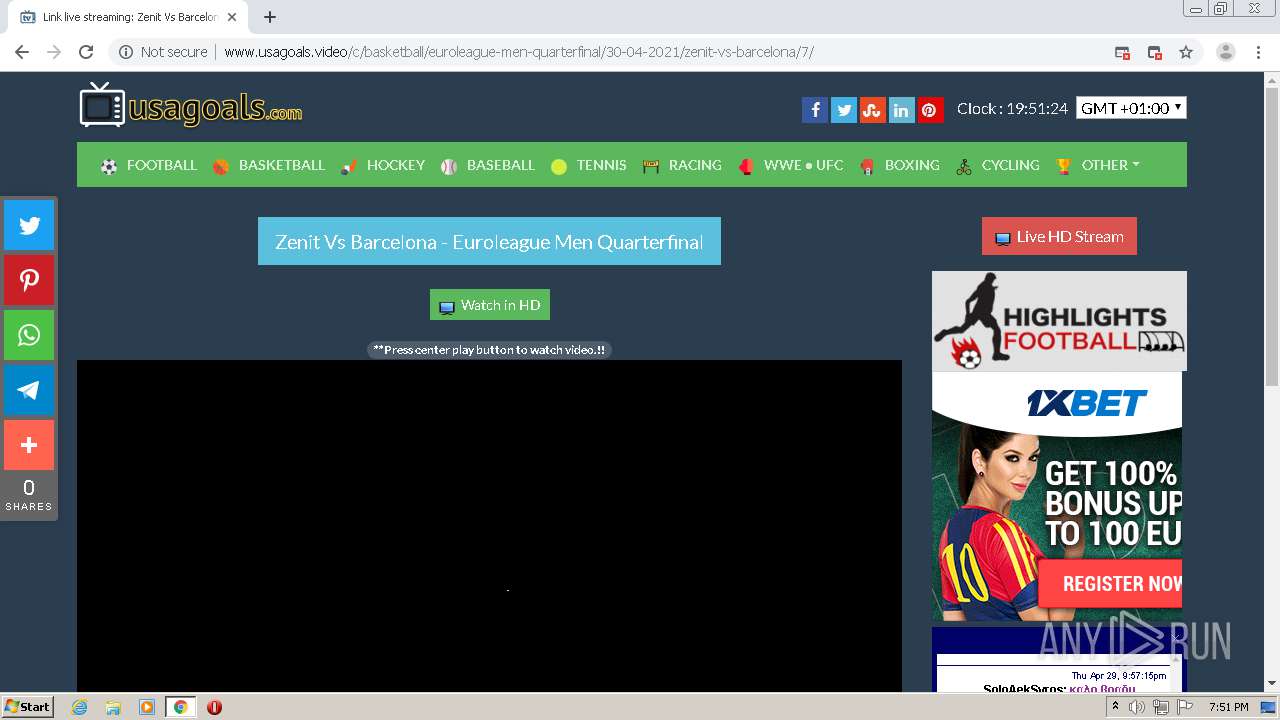Click first blocked popup icon in address bar
Viewport: 1280px width, 720px height.
coord(1122,52)
